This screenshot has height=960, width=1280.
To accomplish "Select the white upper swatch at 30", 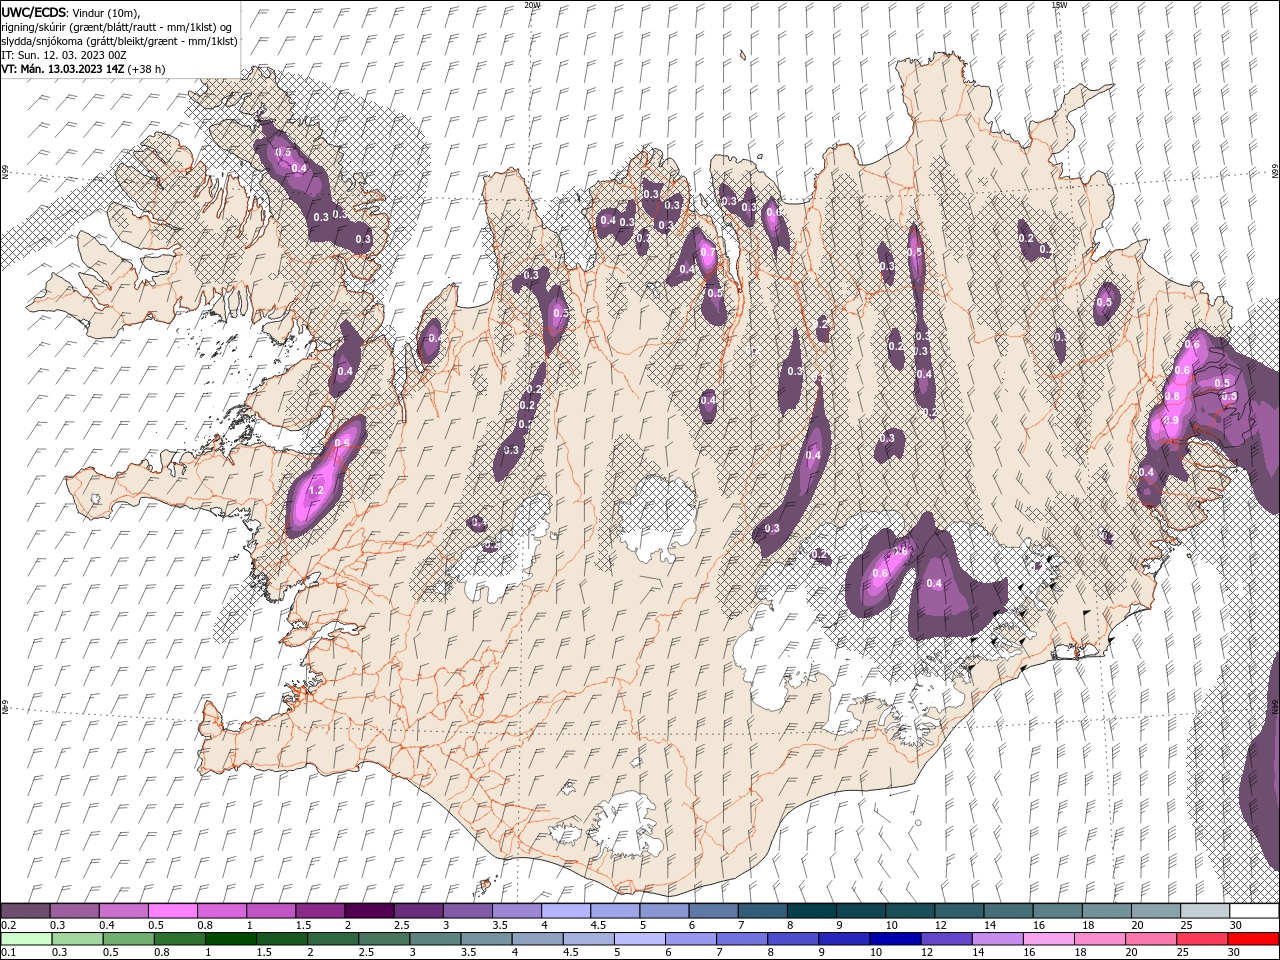I will (x=1252, y=911).
